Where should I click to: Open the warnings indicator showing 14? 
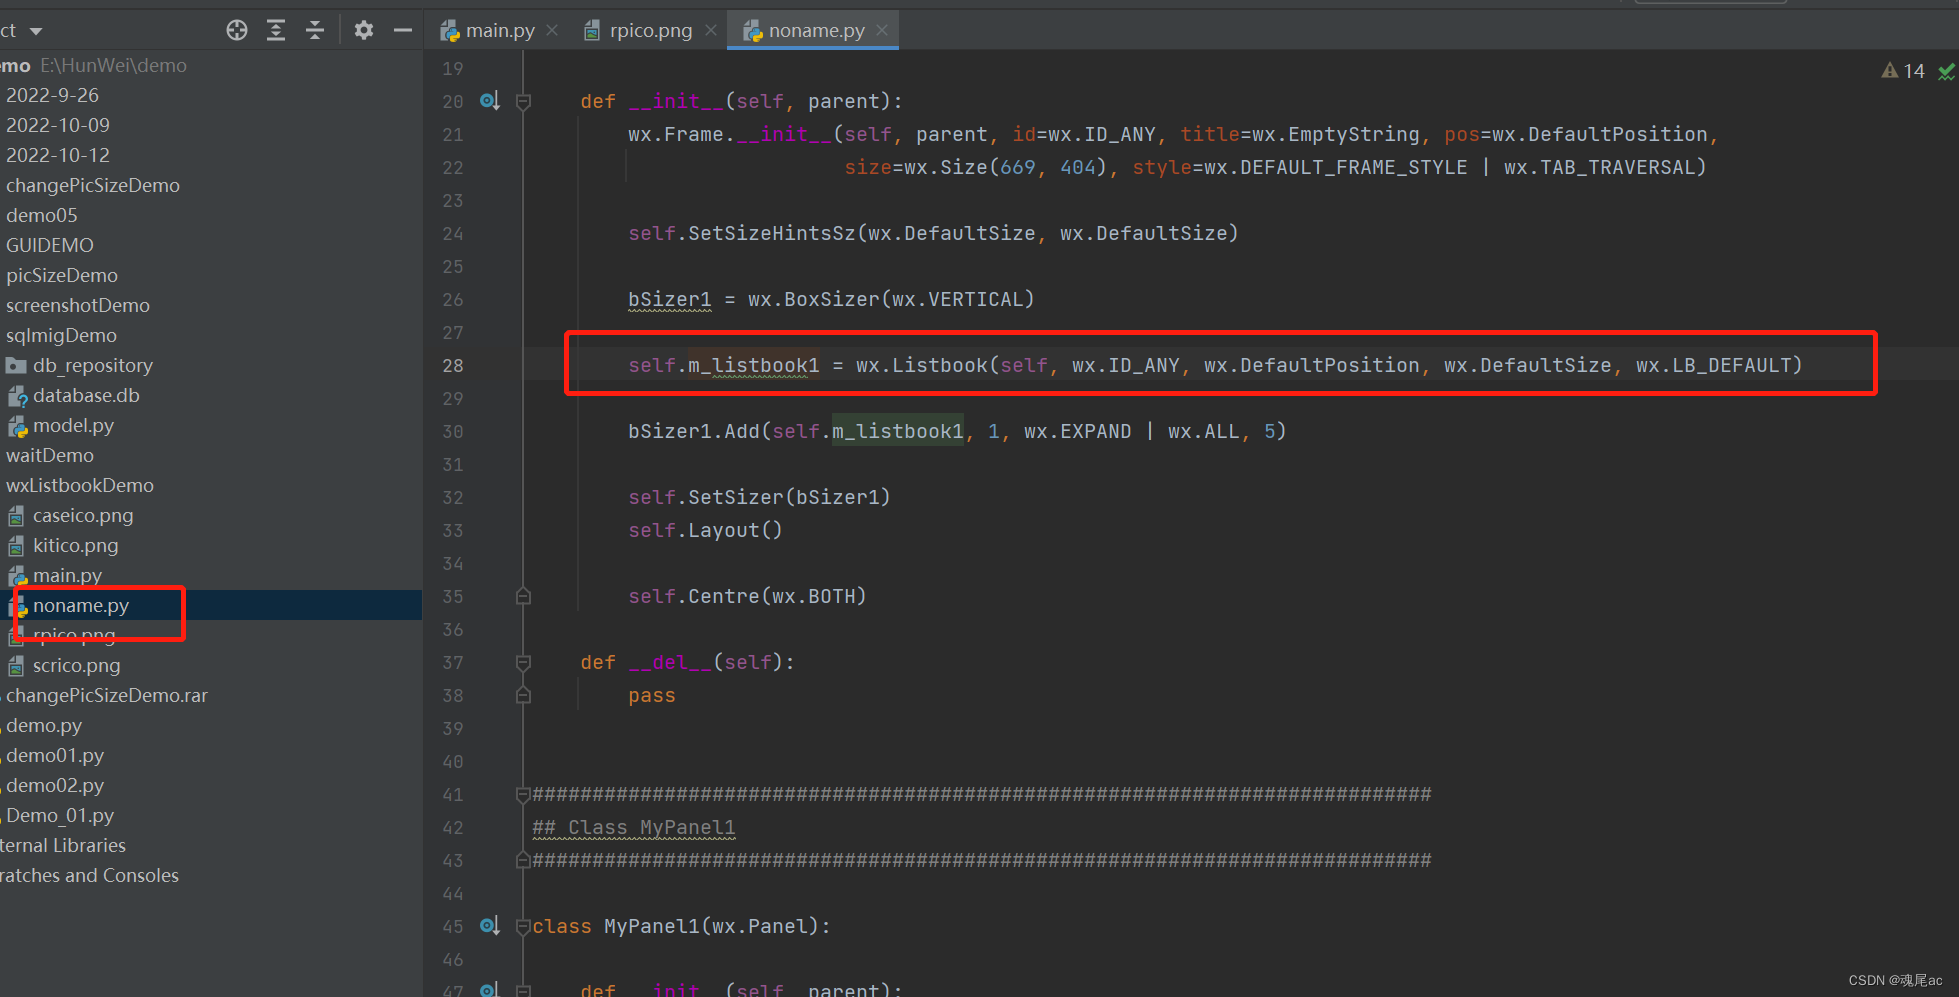1903,71
